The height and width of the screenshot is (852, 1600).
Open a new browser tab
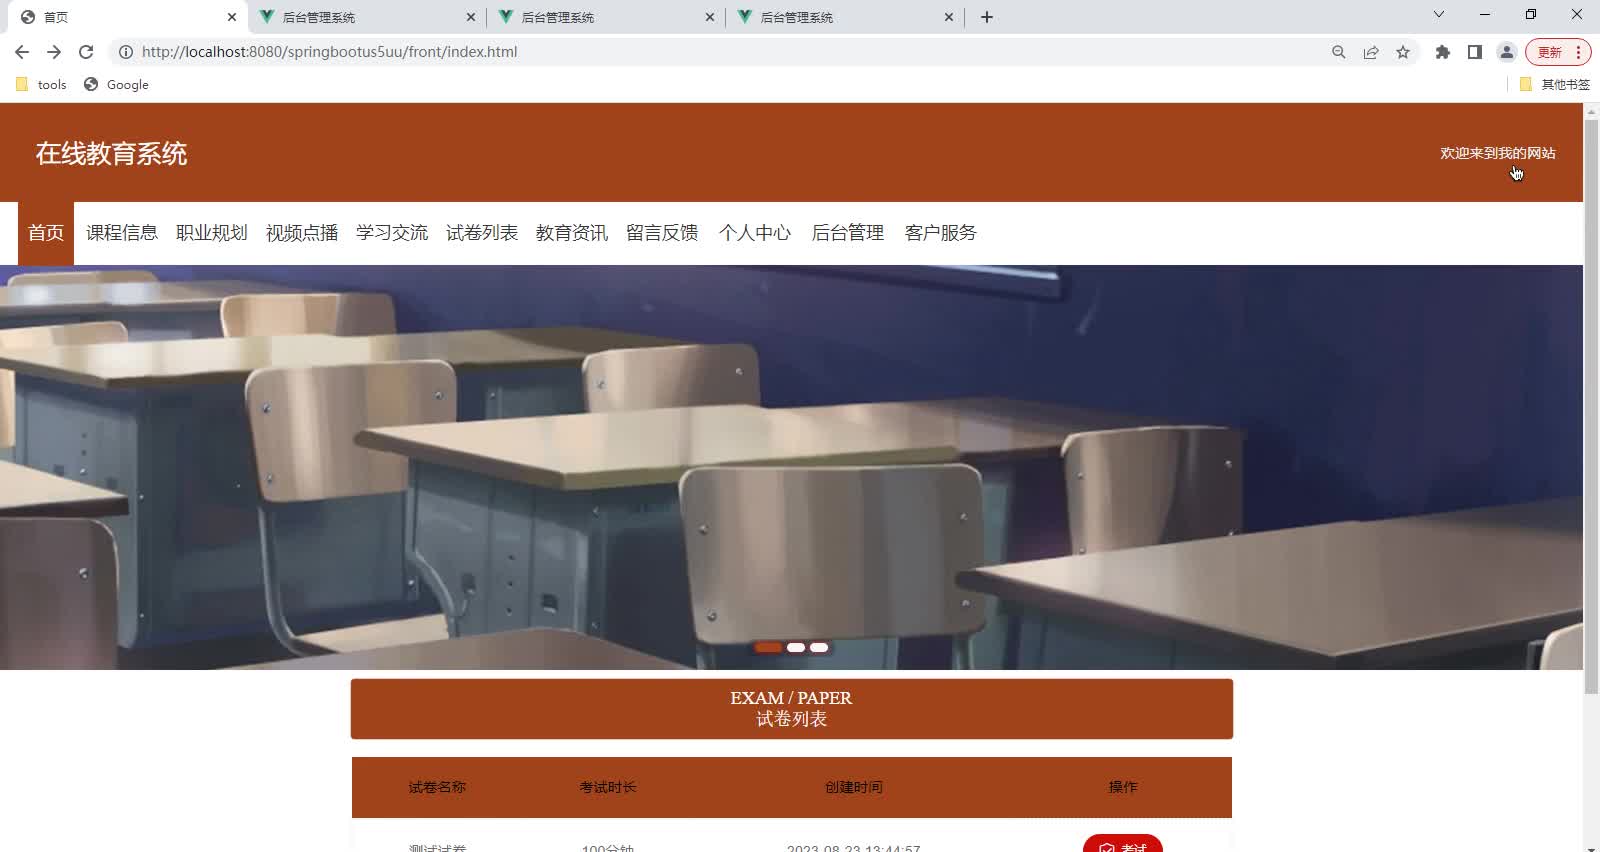987,17
